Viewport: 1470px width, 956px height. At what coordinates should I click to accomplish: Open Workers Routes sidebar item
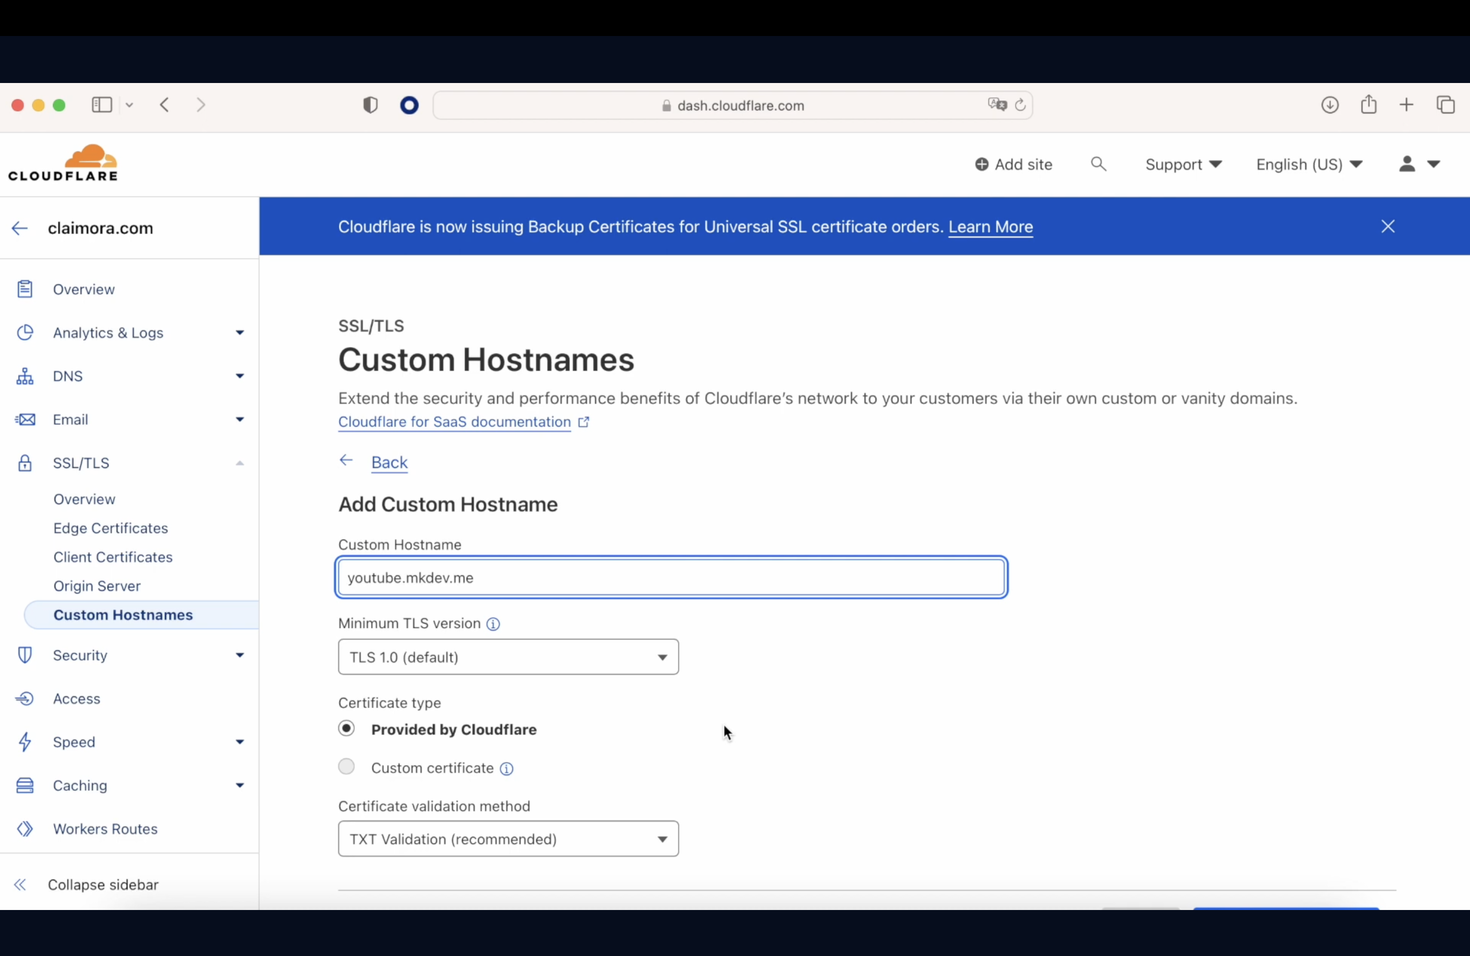tap(105, 829)
